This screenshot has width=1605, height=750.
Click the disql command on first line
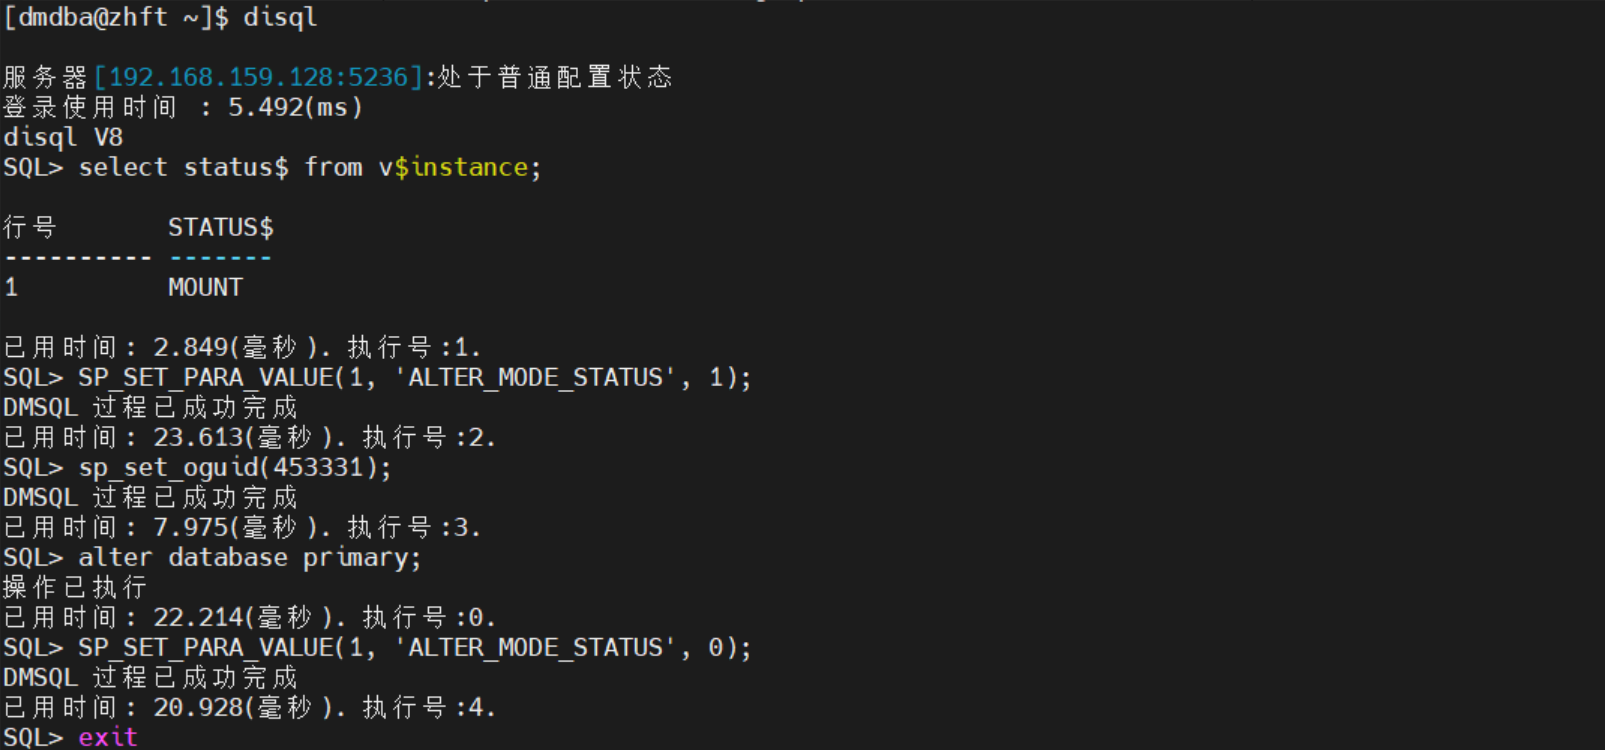pyautogui.click(x=280, y=17)
